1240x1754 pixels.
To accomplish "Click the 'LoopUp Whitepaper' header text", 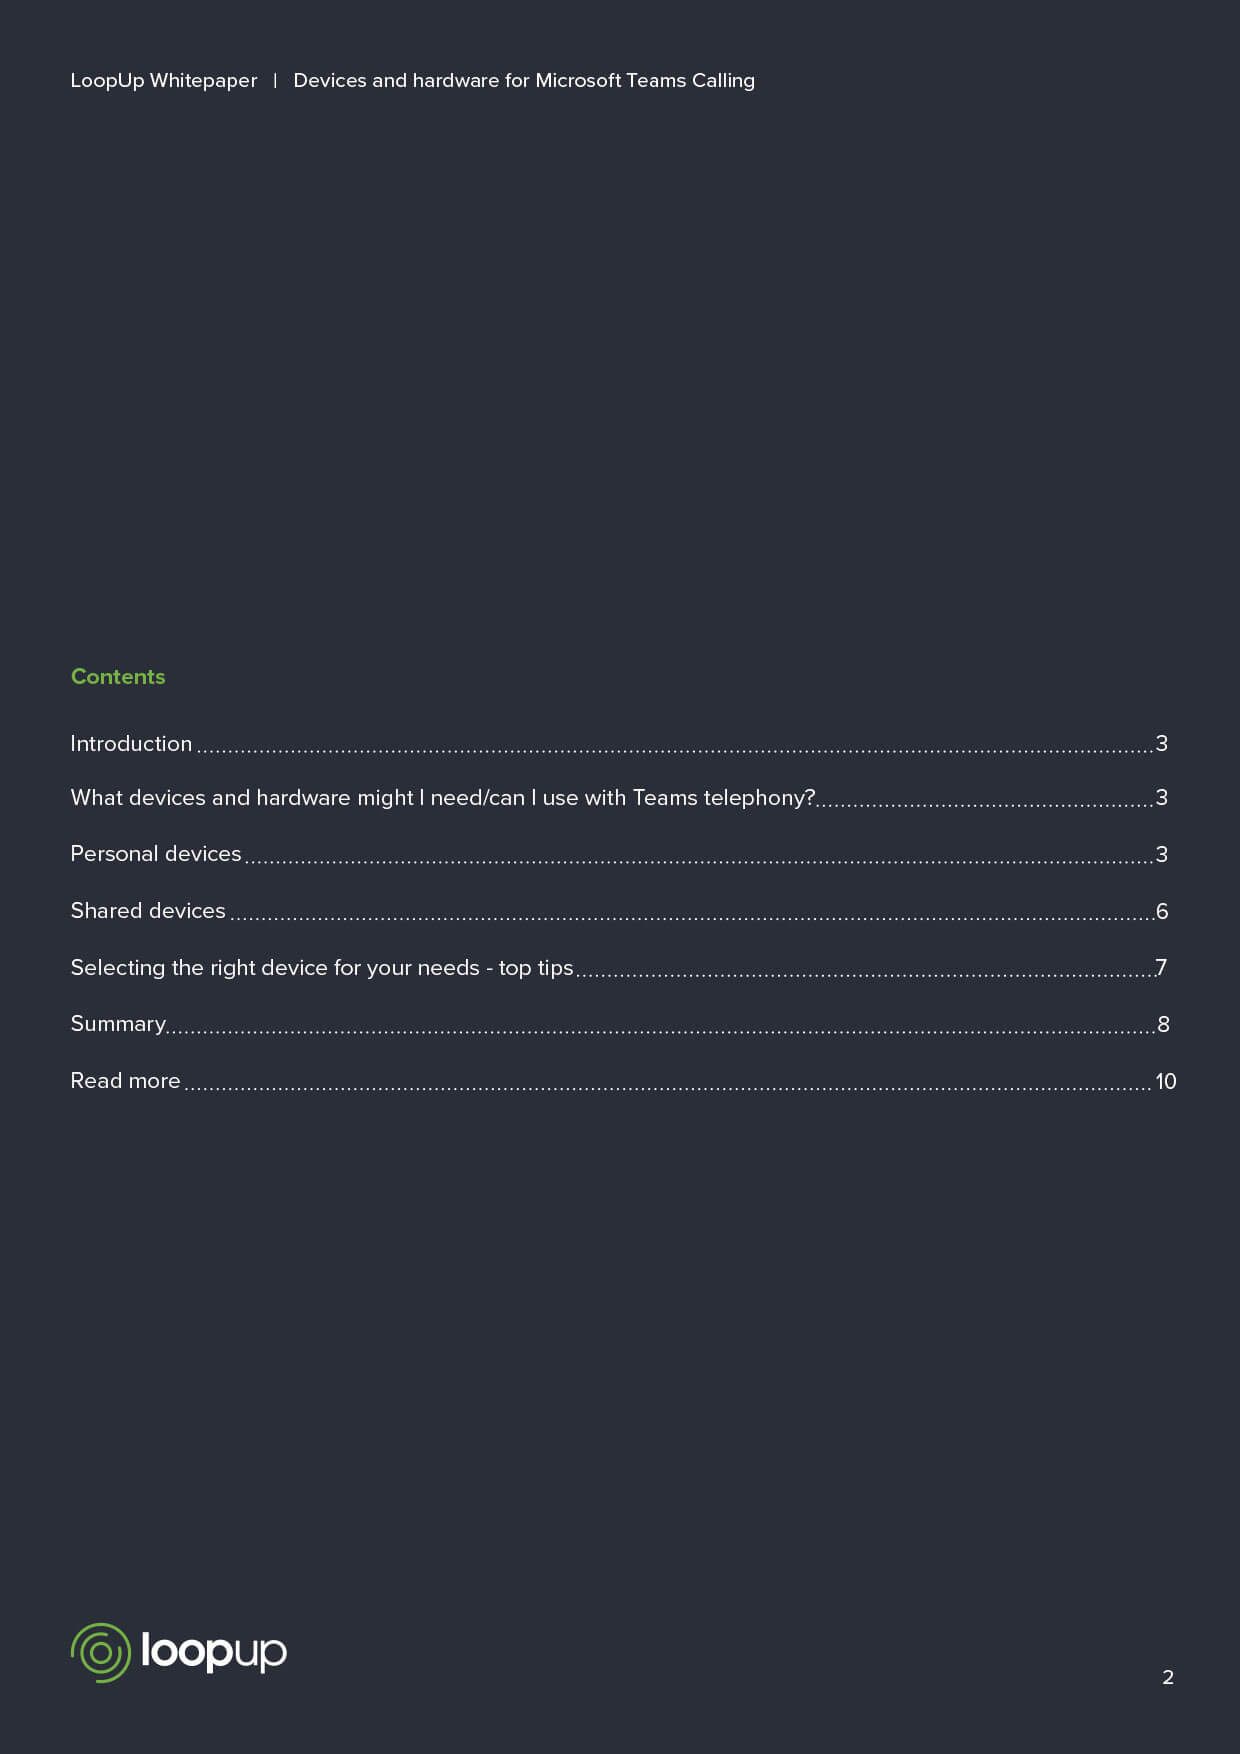I will coord(164,81).
